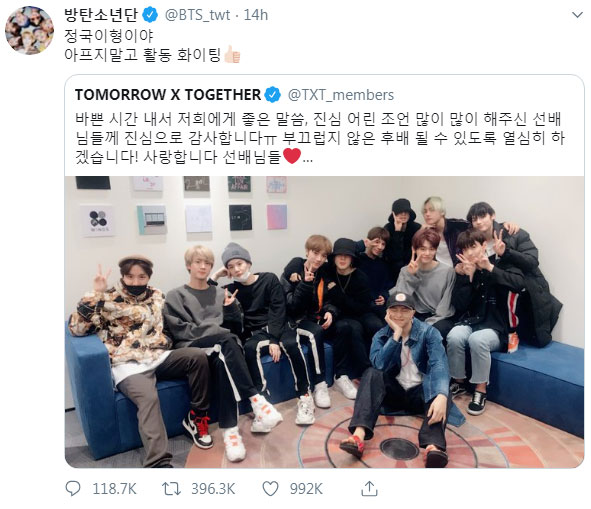Click the red heart emoji in quoted tweet
Viewport: 591px width, 509px height.
point(292,156)
